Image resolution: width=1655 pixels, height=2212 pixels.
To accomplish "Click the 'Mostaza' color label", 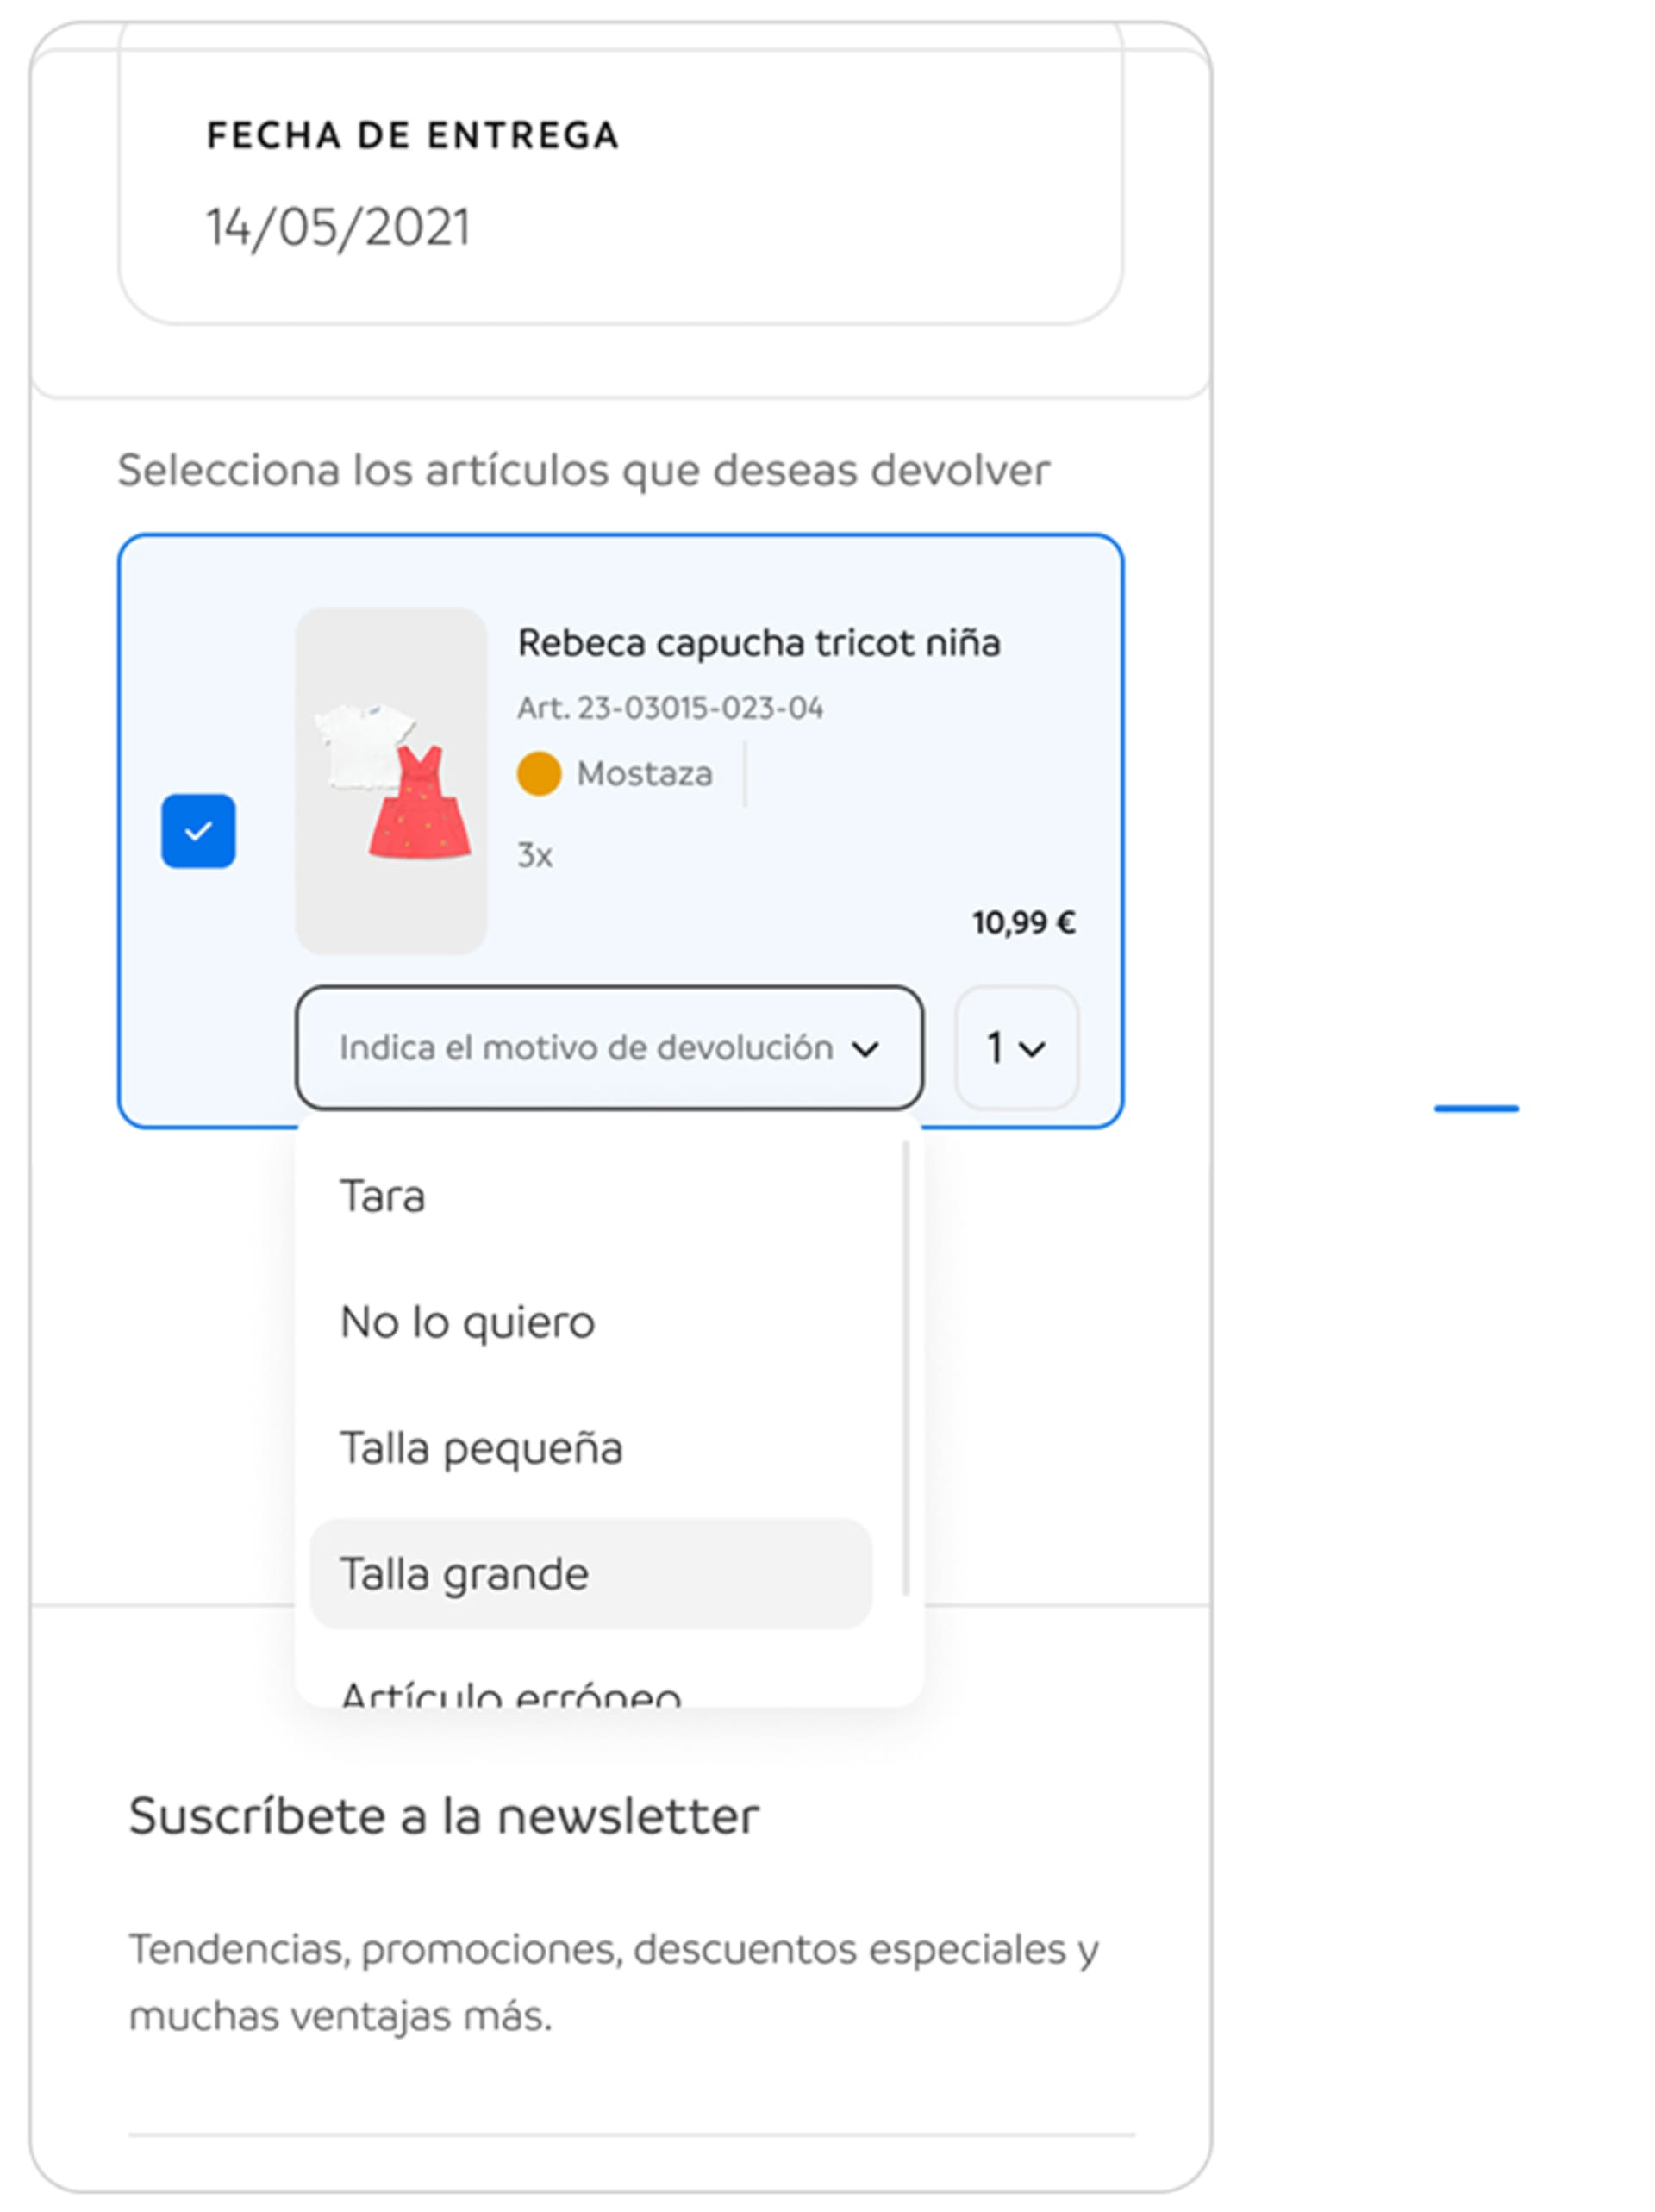I will click(645, 774).
